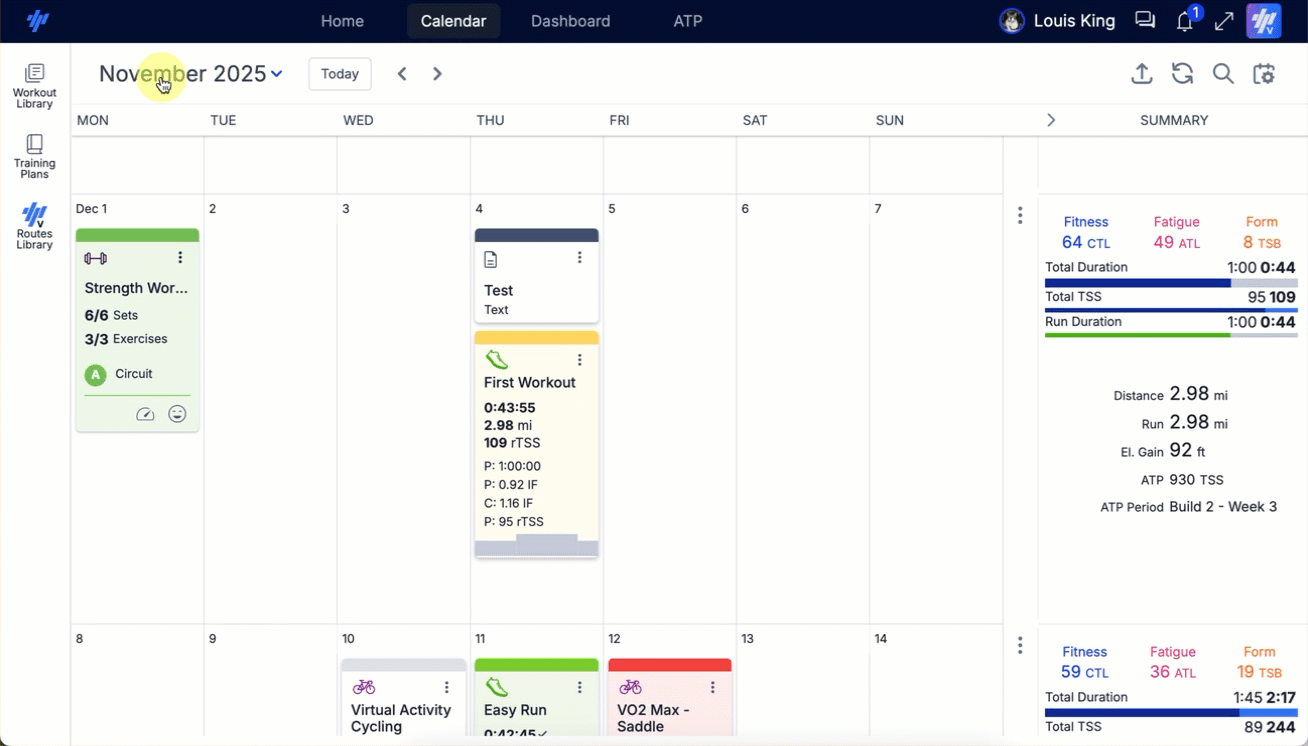Click the Today button
Viewport: 1308px width, 746px height.
[x=340, y=74]
